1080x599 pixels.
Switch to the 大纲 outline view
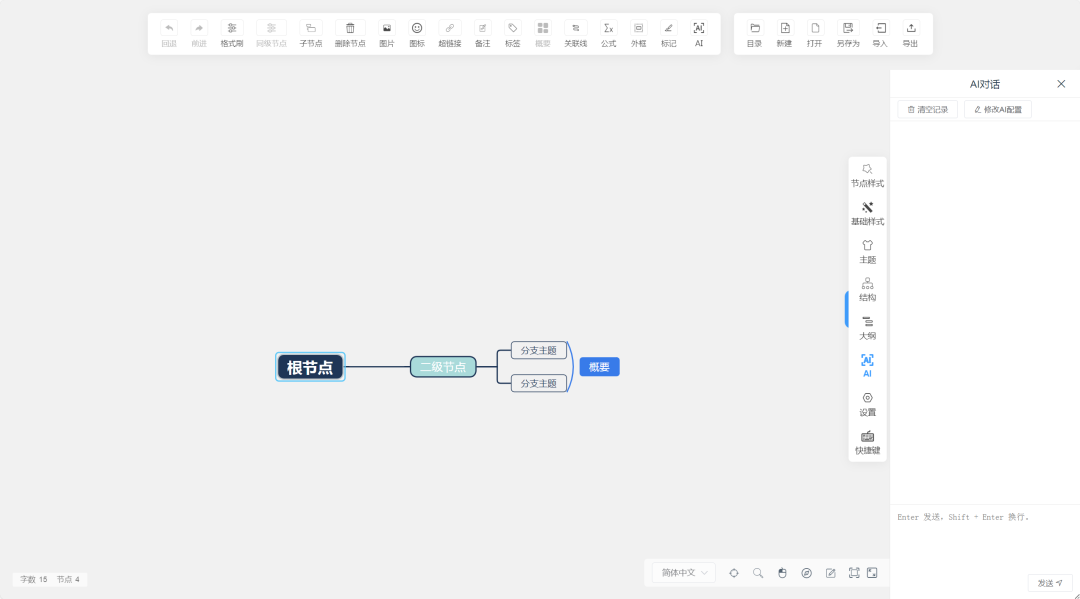pyautogui.click(x=866, y=328)
